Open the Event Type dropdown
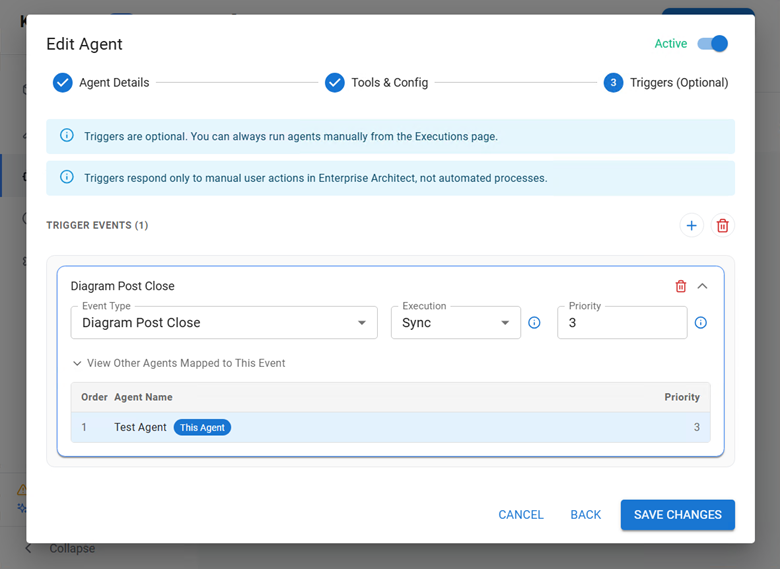The height and width of the screenshot is (569, 780). point(223,323)
